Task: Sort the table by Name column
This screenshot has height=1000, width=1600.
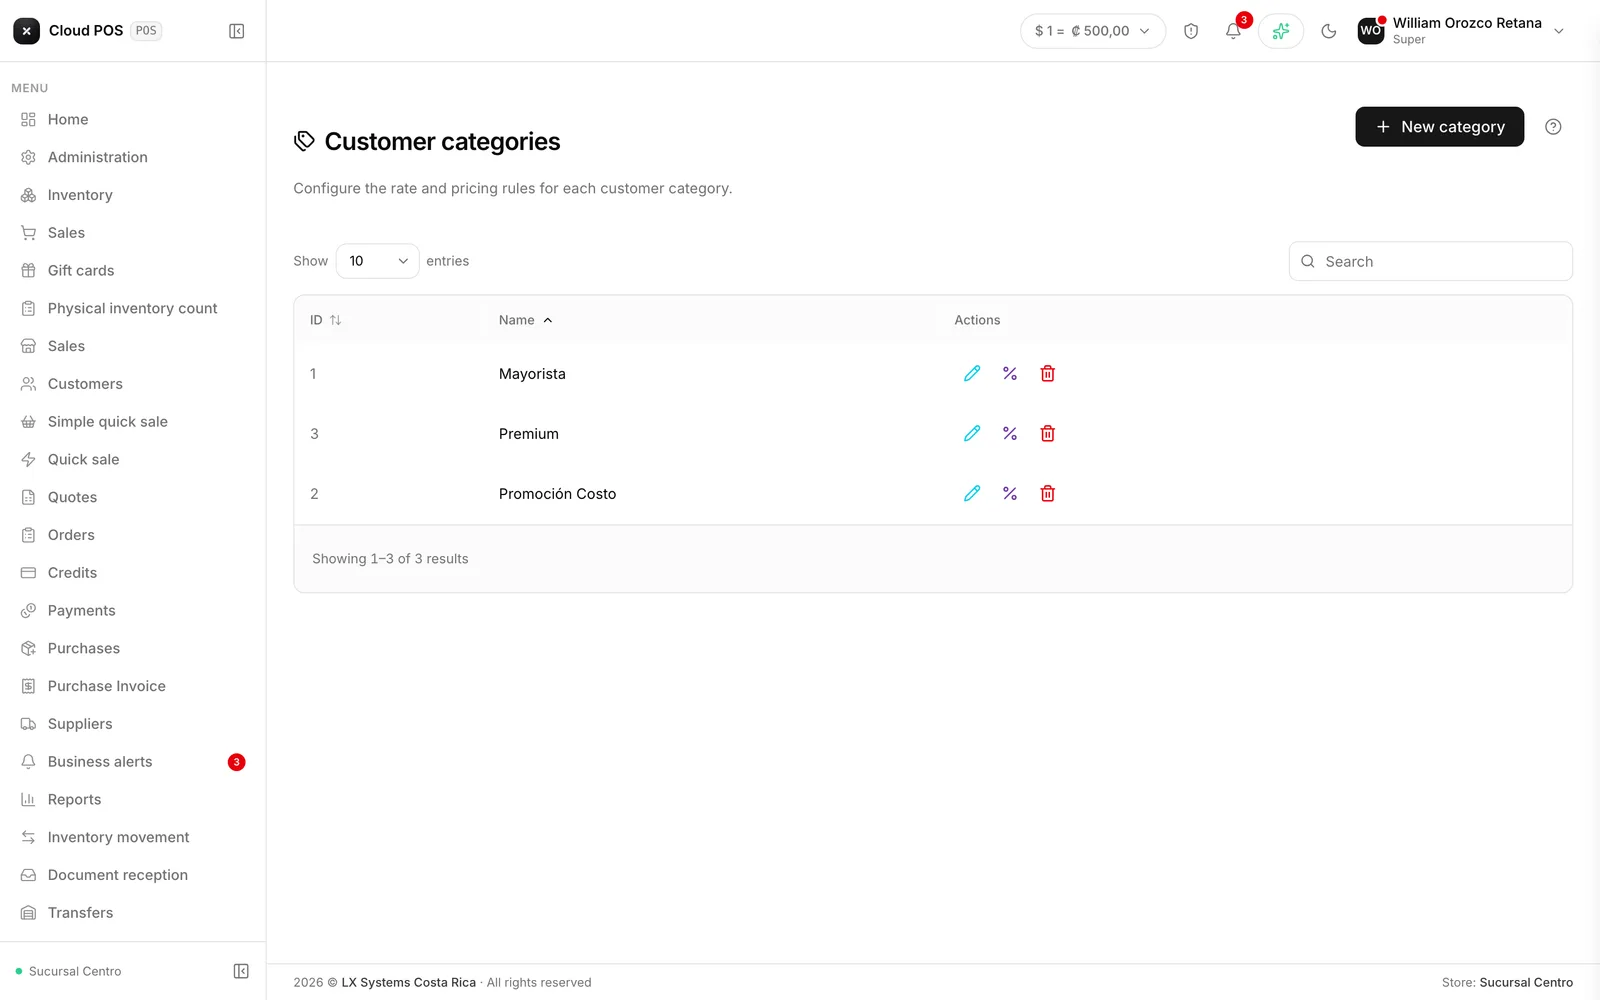Action: pyautogui.click(x=526, y=320)
